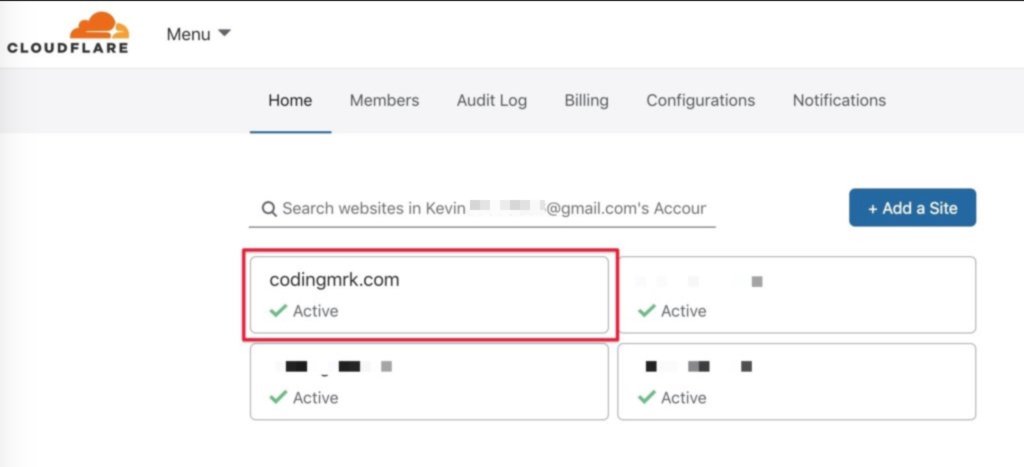
Task: Go to the Billing tab
Action: (586, 101)
